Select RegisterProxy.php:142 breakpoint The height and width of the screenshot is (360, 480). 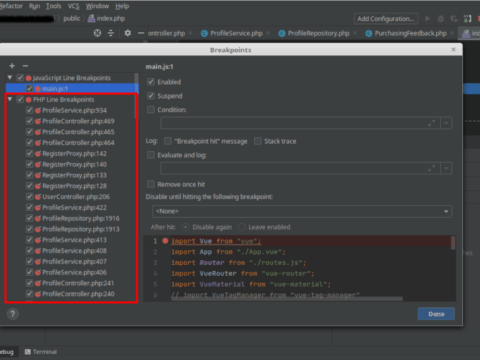(x=74, y=153)
